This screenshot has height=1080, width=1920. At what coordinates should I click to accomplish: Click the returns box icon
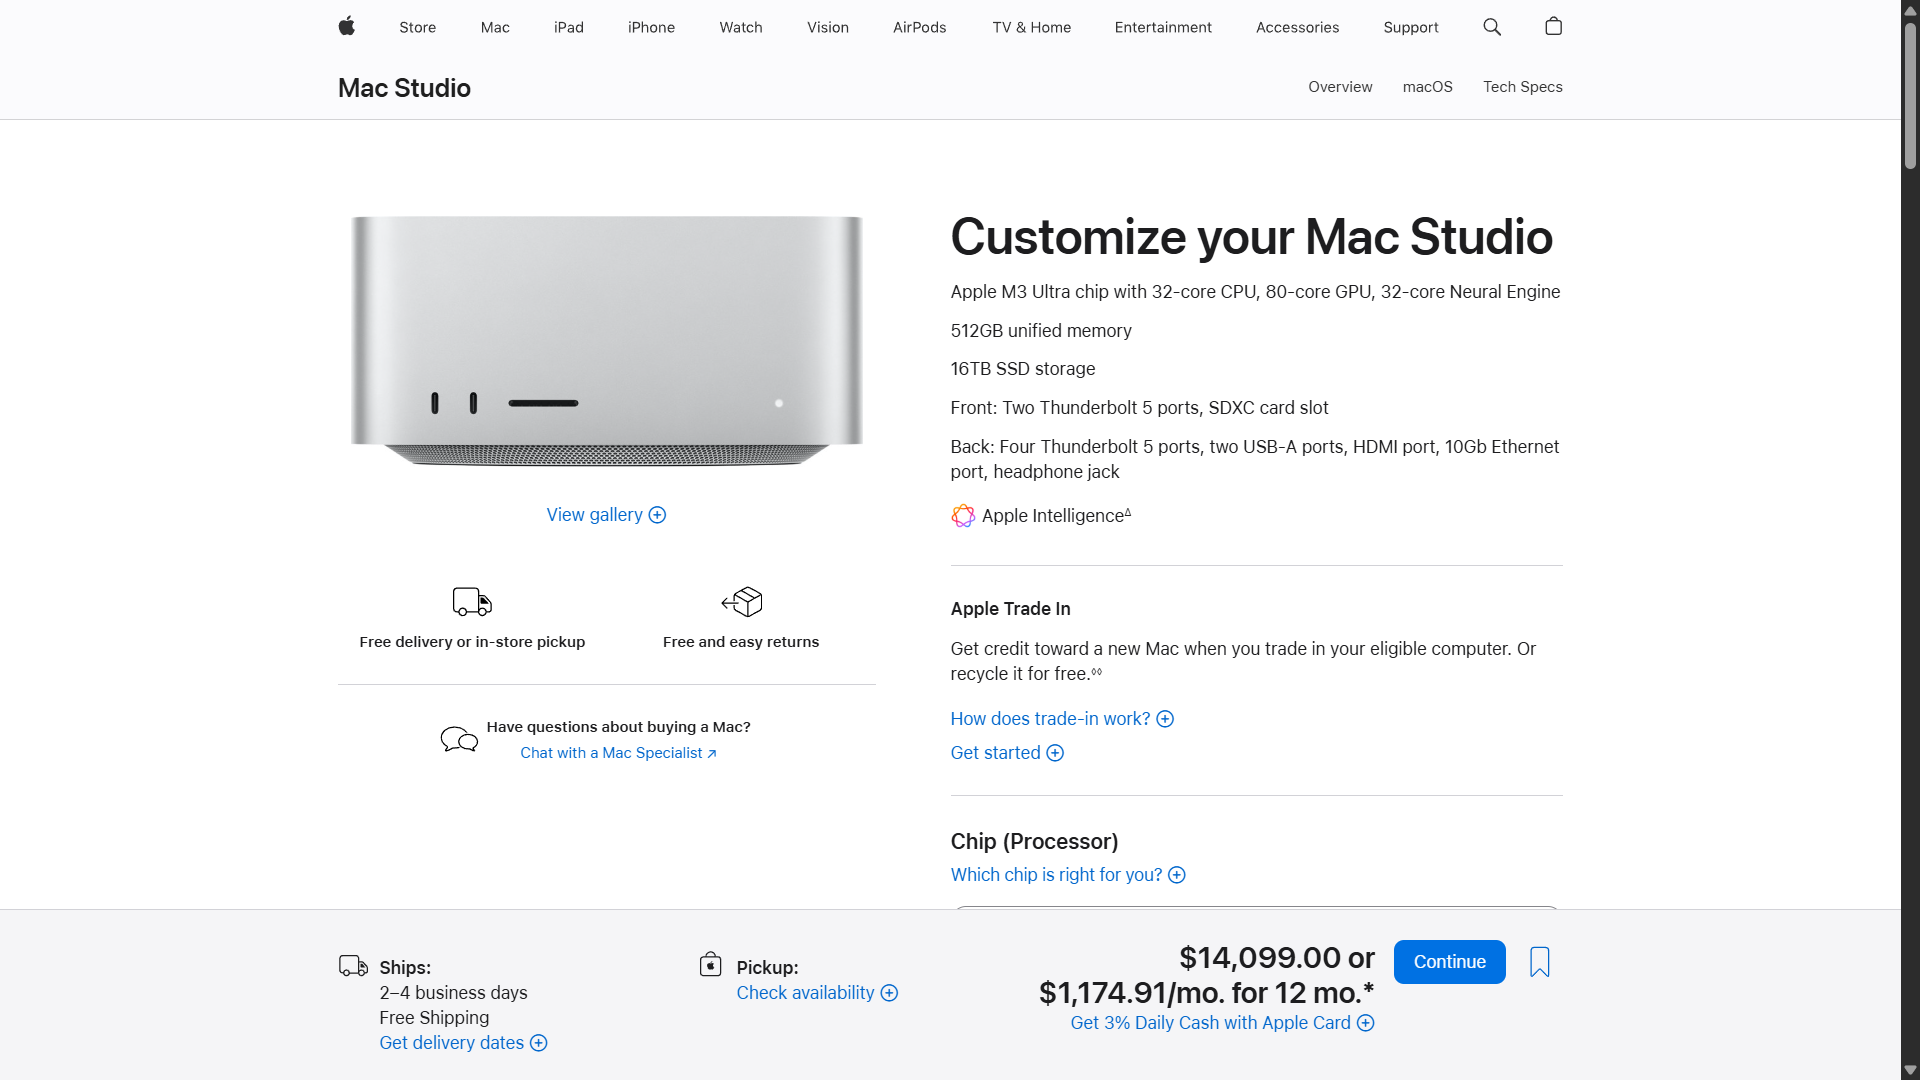point(741,602)
